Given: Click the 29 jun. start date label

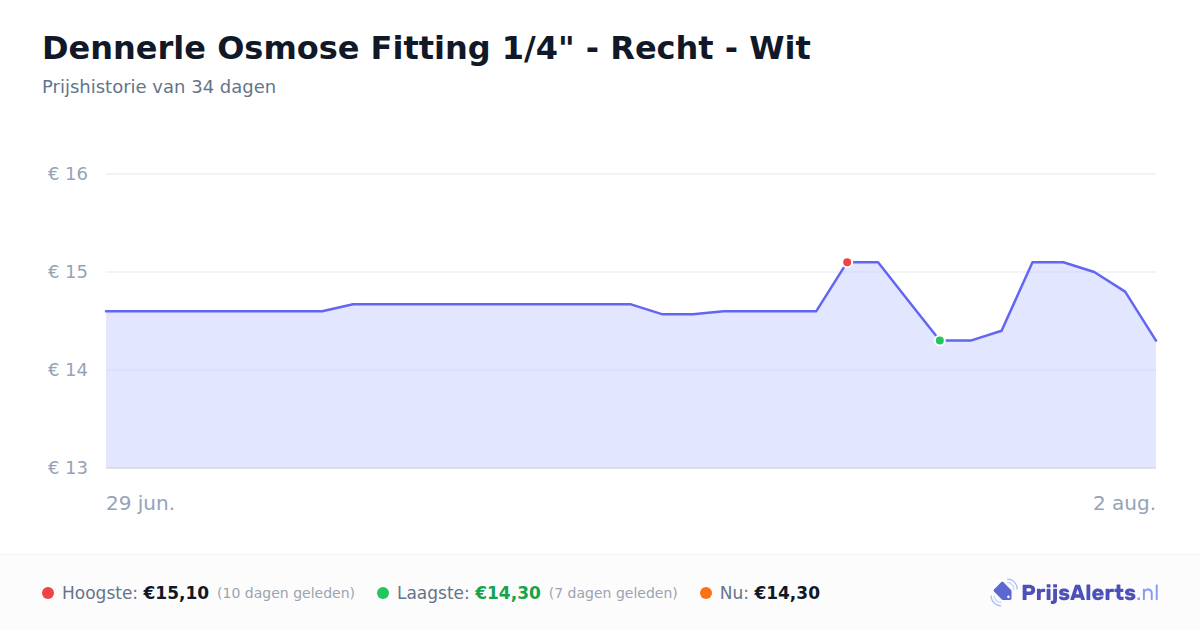Looking at the screenshot, I should coord(141,503).
